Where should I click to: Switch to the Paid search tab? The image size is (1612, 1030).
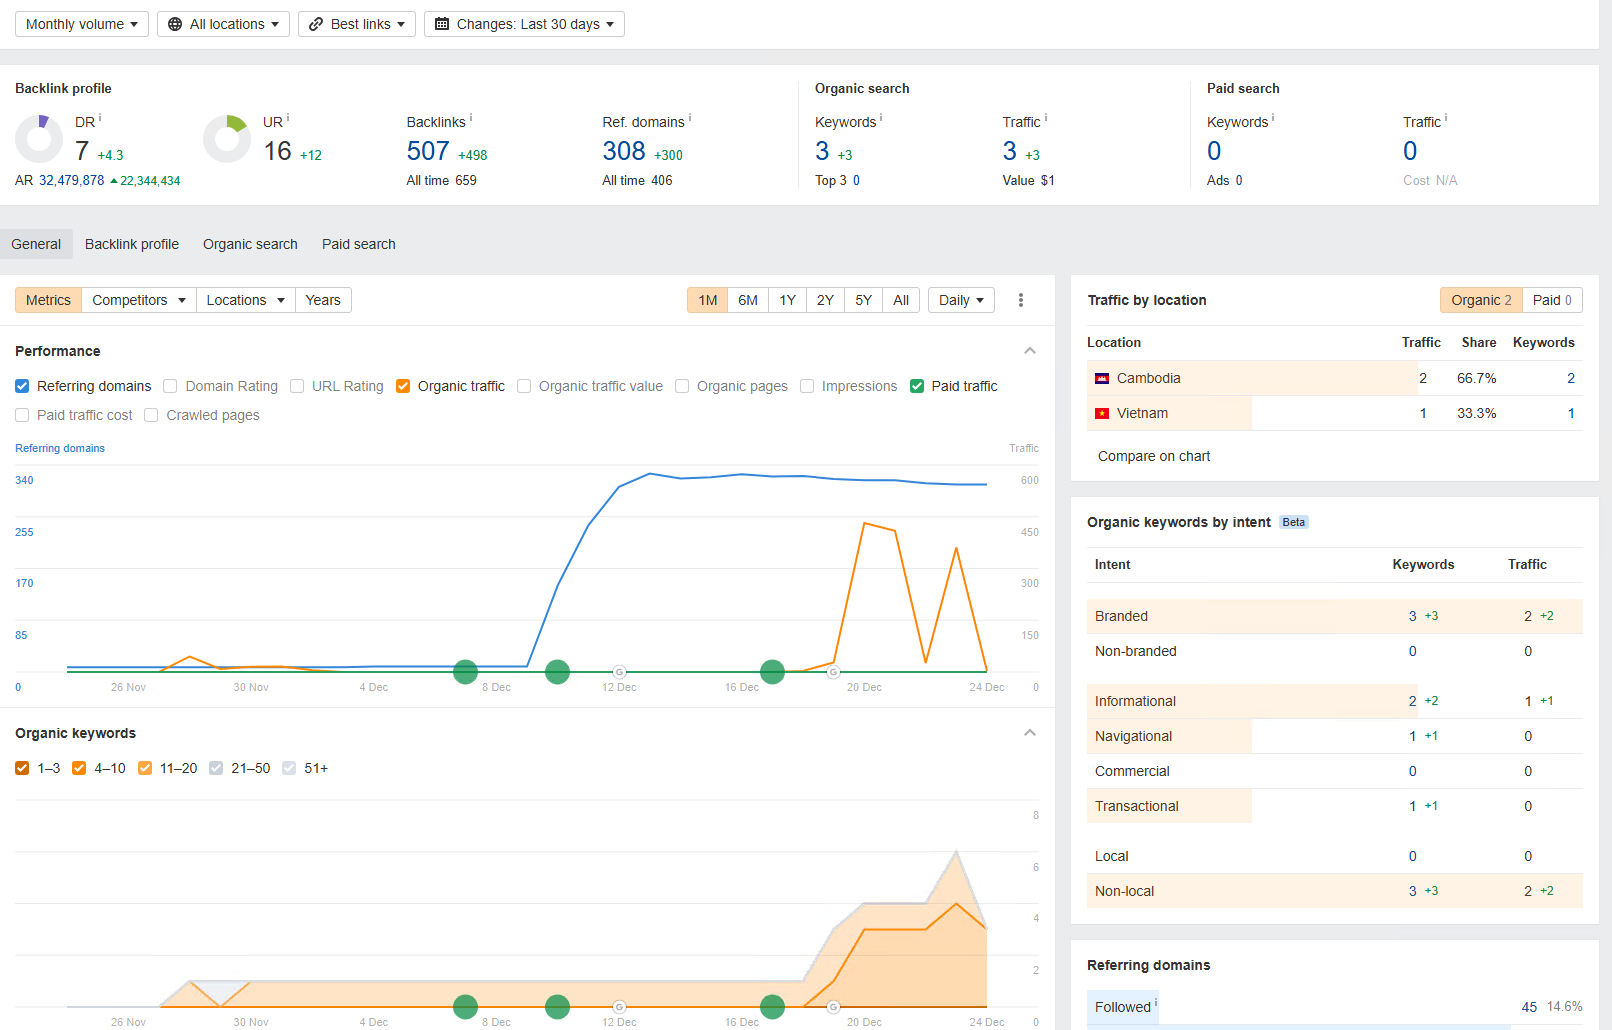click(359, 244)
